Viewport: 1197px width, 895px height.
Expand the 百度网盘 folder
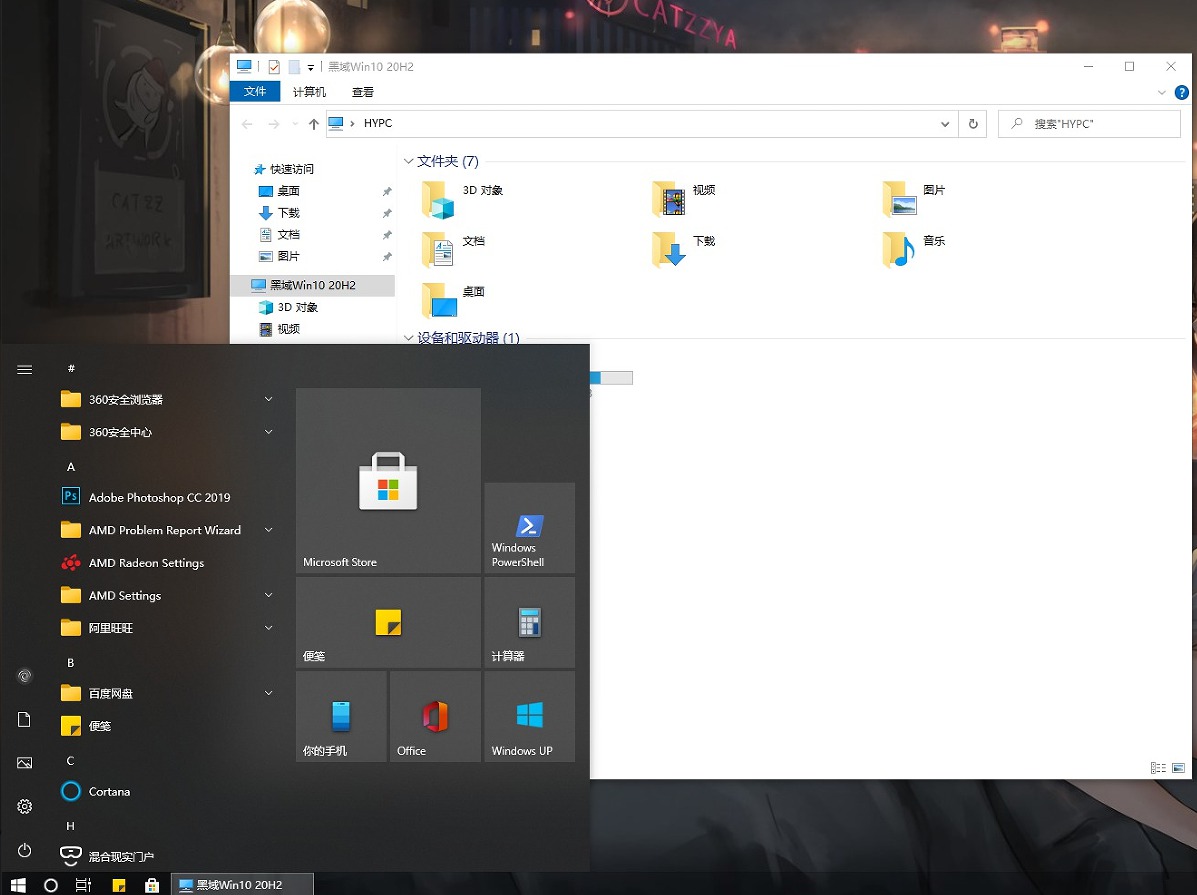269,693
